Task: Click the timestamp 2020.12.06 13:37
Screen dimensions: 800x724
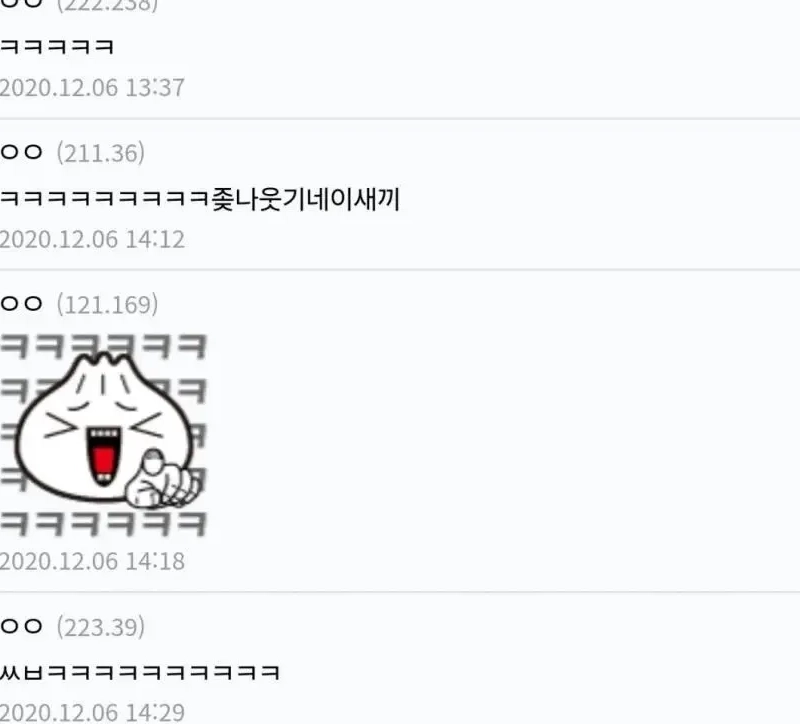Action: (92, 88)
